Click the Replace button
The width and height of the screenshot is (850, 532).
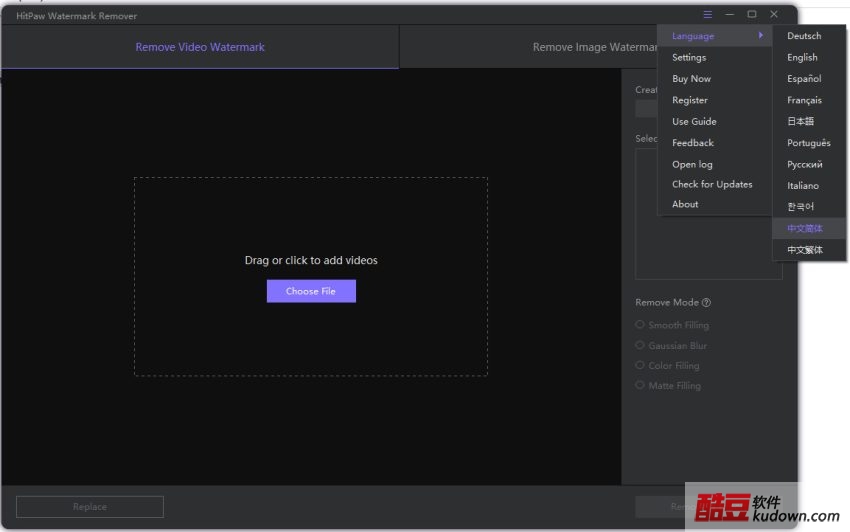90,507
